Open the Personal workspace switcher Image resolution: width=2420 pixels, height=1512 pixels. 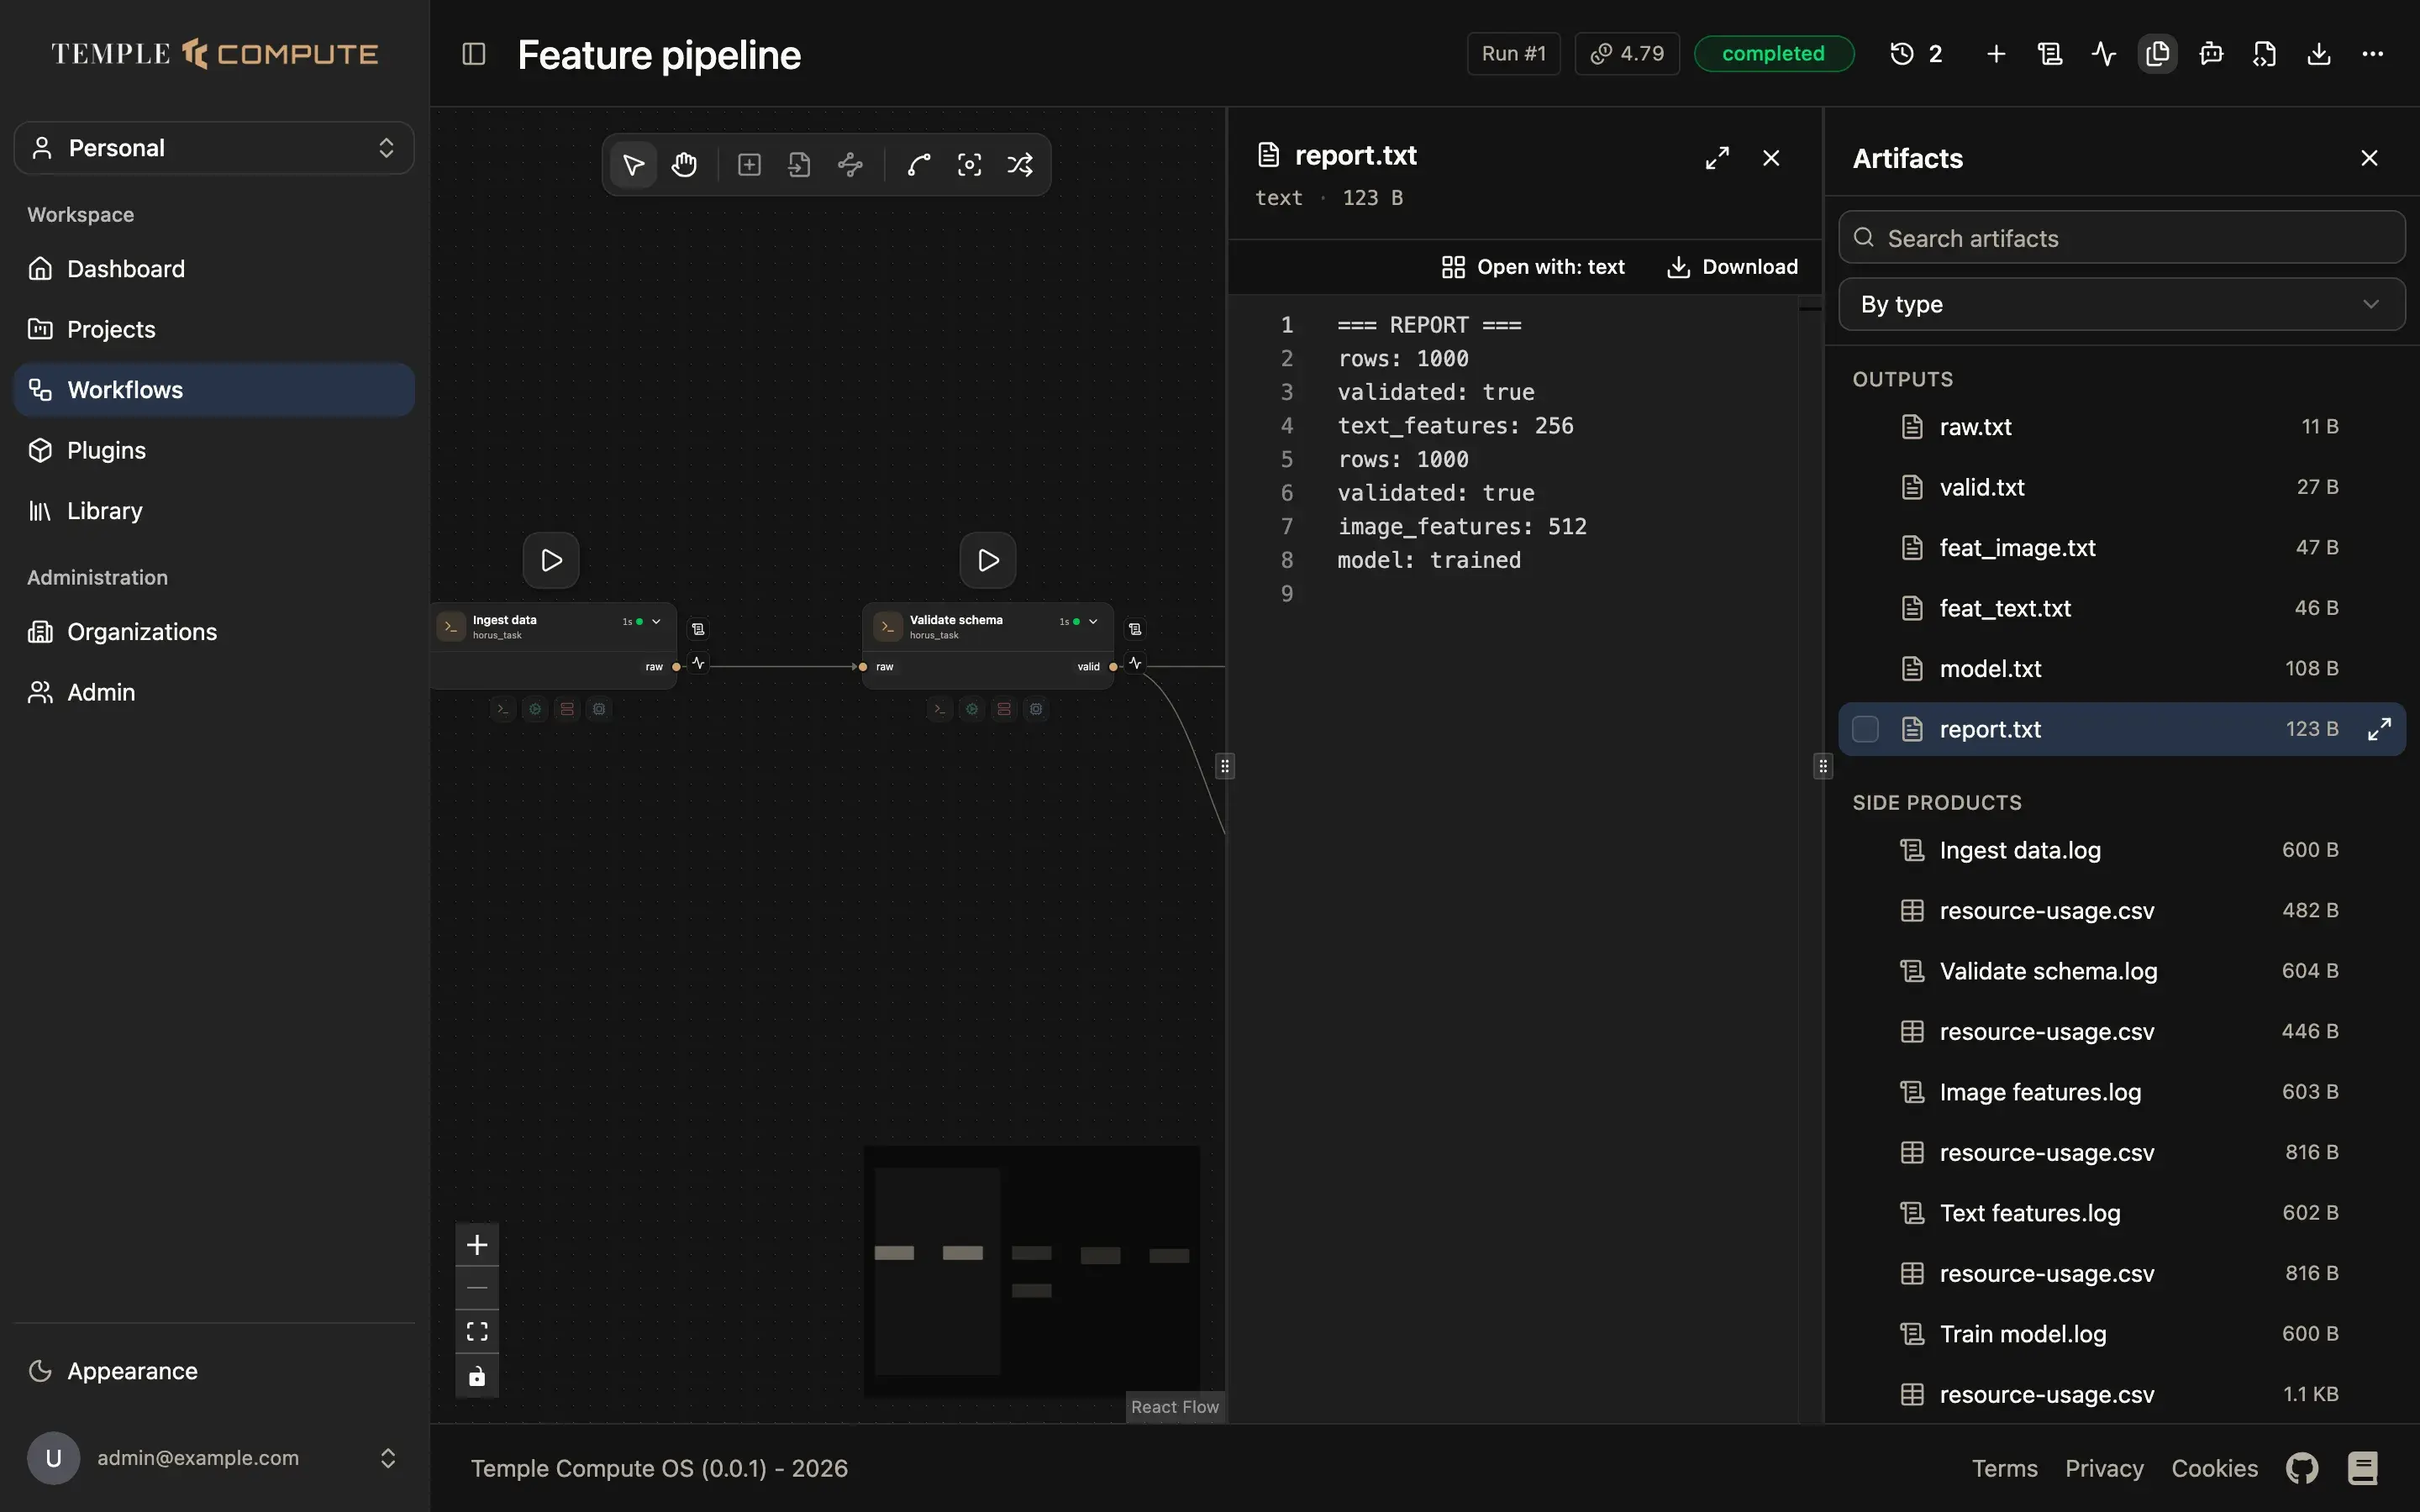coord(214,148)
